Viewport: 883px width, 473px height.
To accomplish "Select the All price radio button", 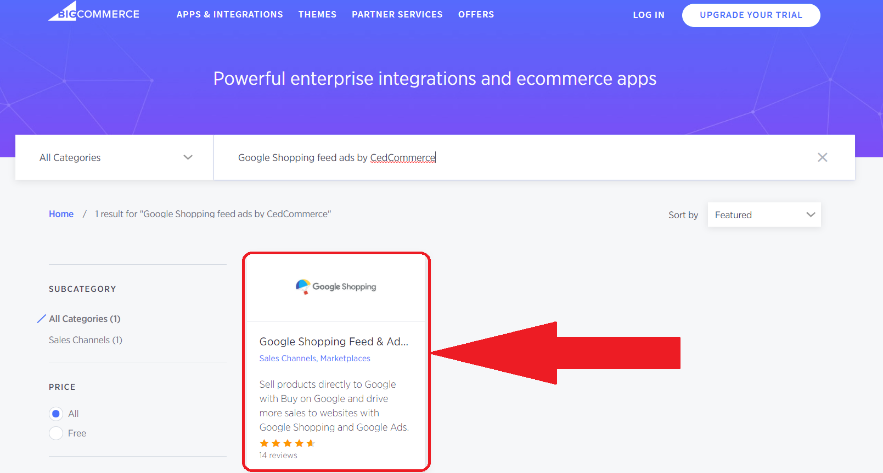I will coord(56,414).
